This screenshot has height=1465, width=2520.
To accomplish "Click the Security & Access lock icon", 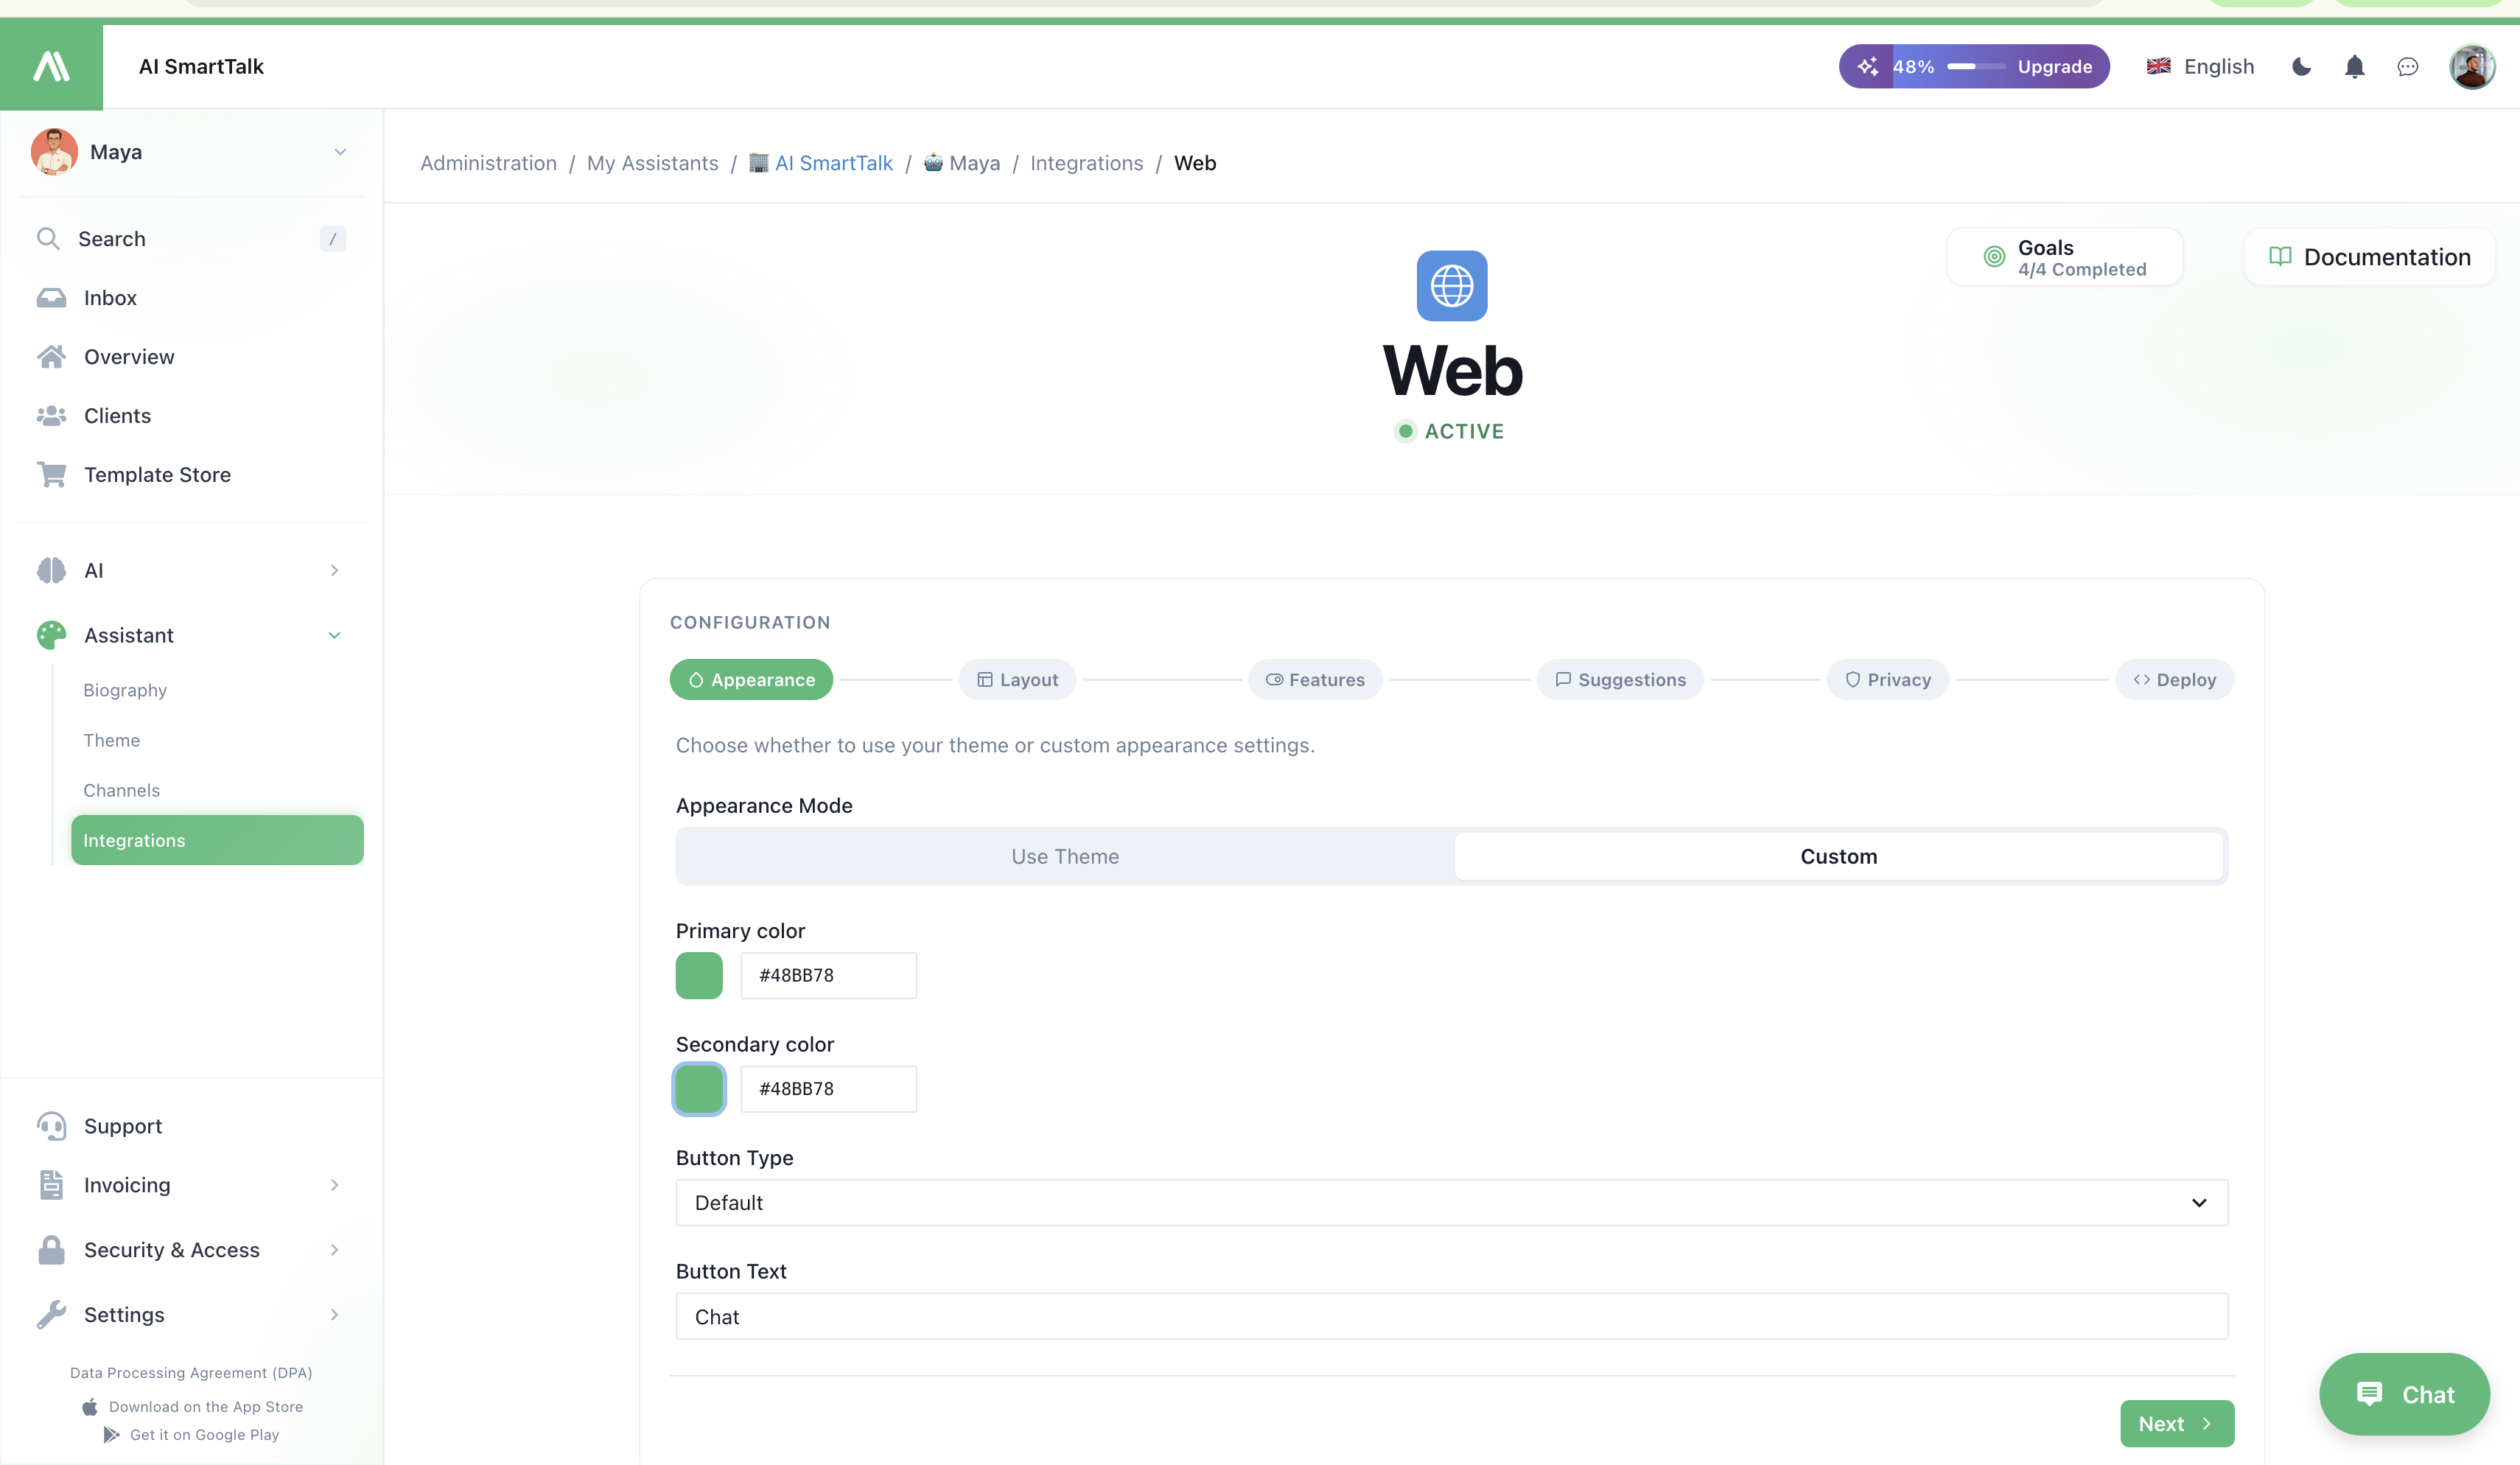I will coord(51,1250).
